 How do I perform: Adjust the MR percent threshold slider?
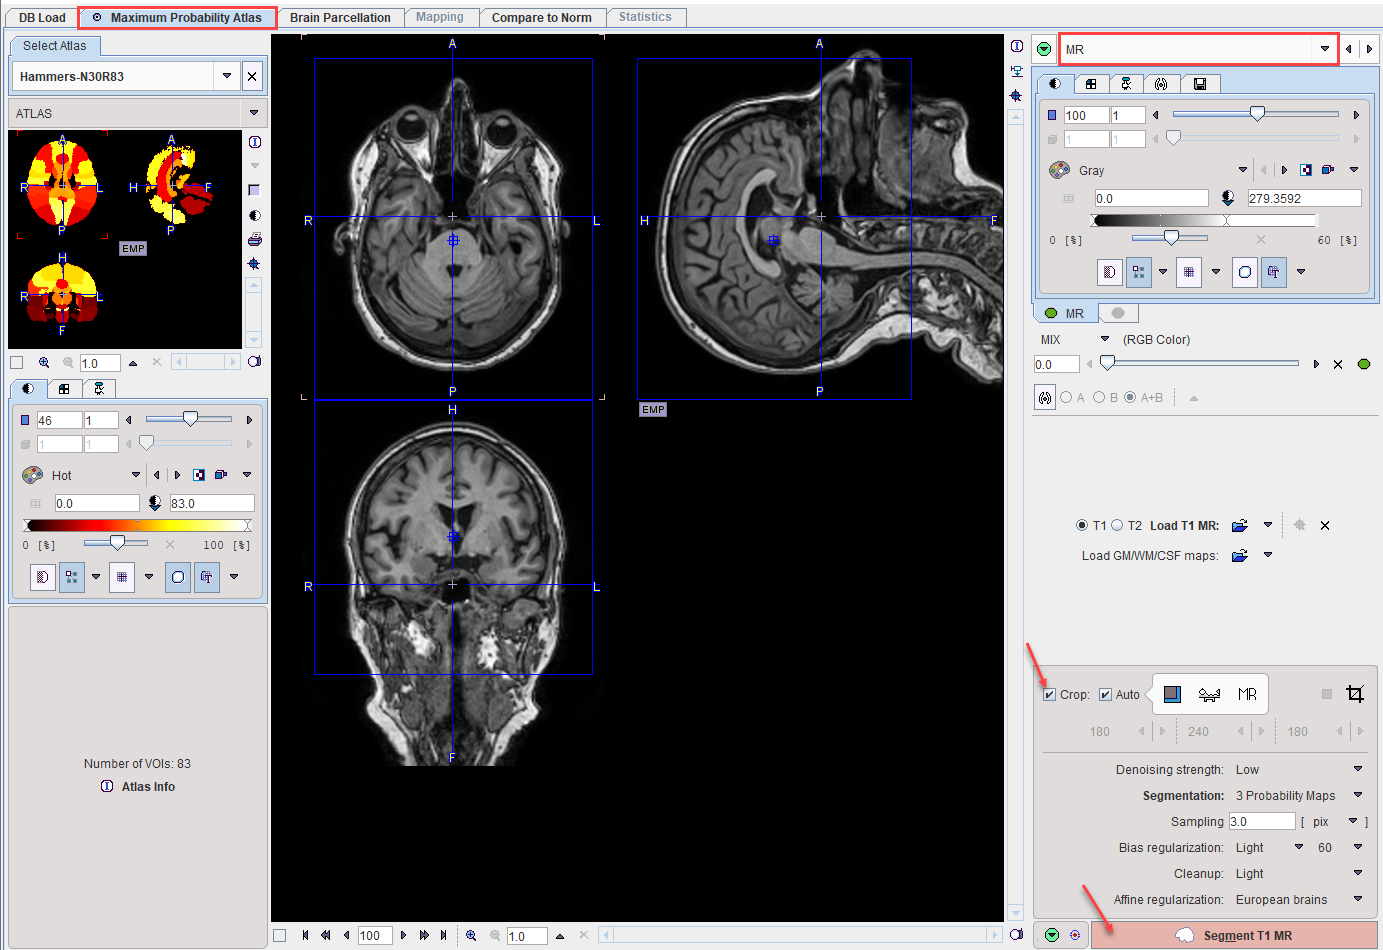click(1170, 238)
